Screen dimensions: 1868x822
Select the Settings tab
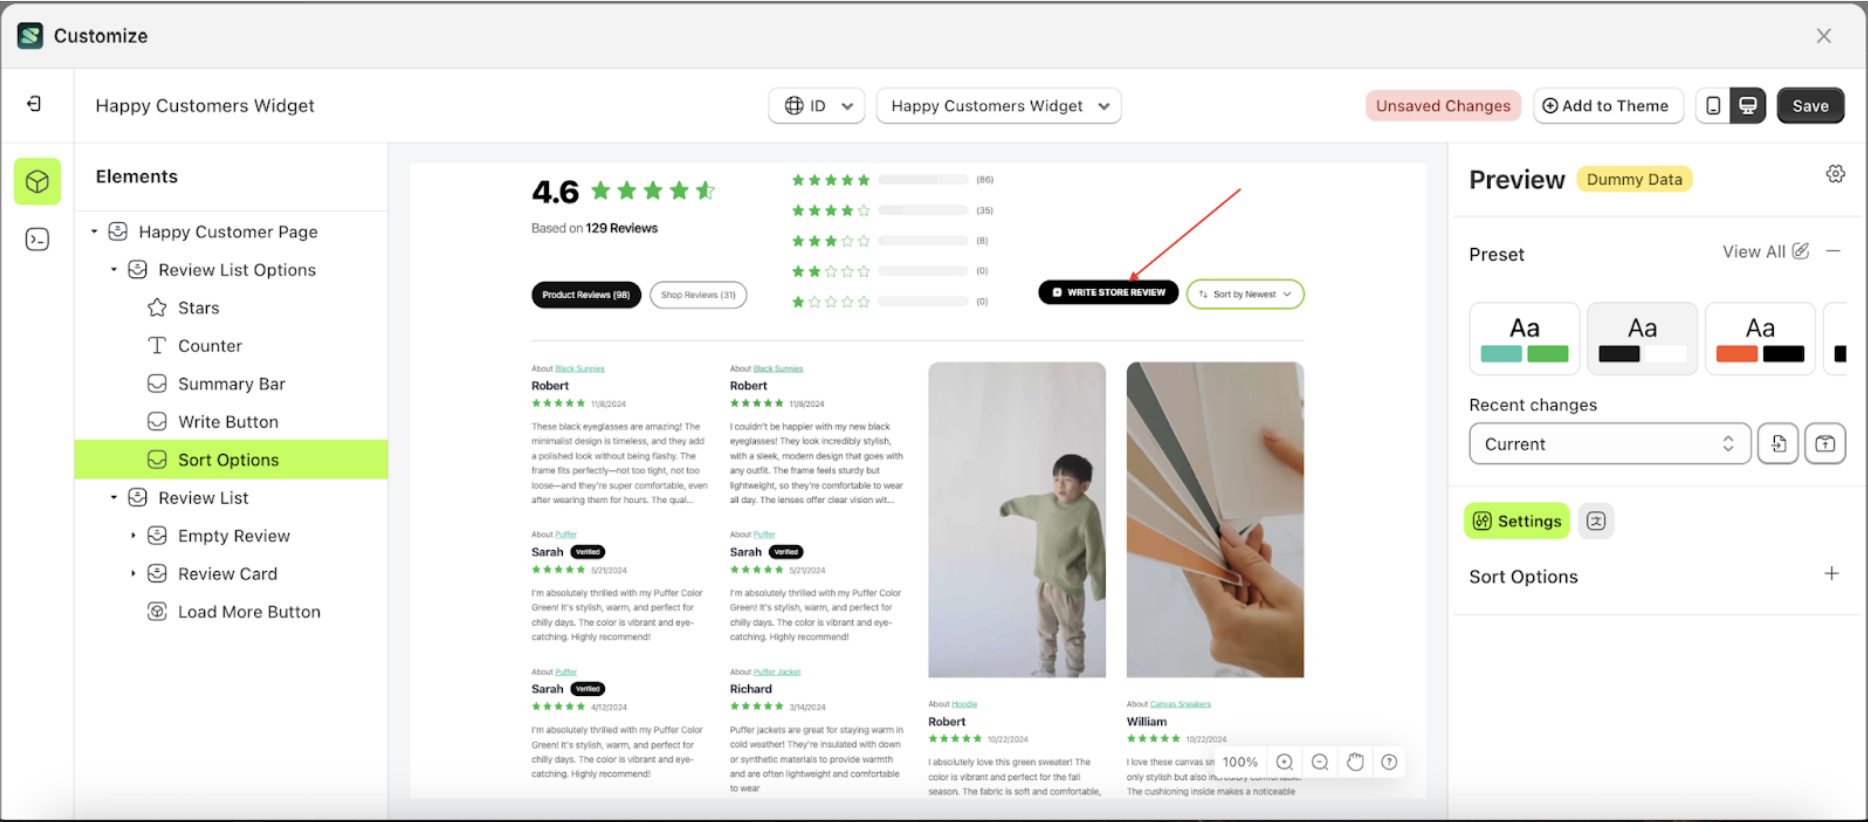click(x=1516, y=521)
